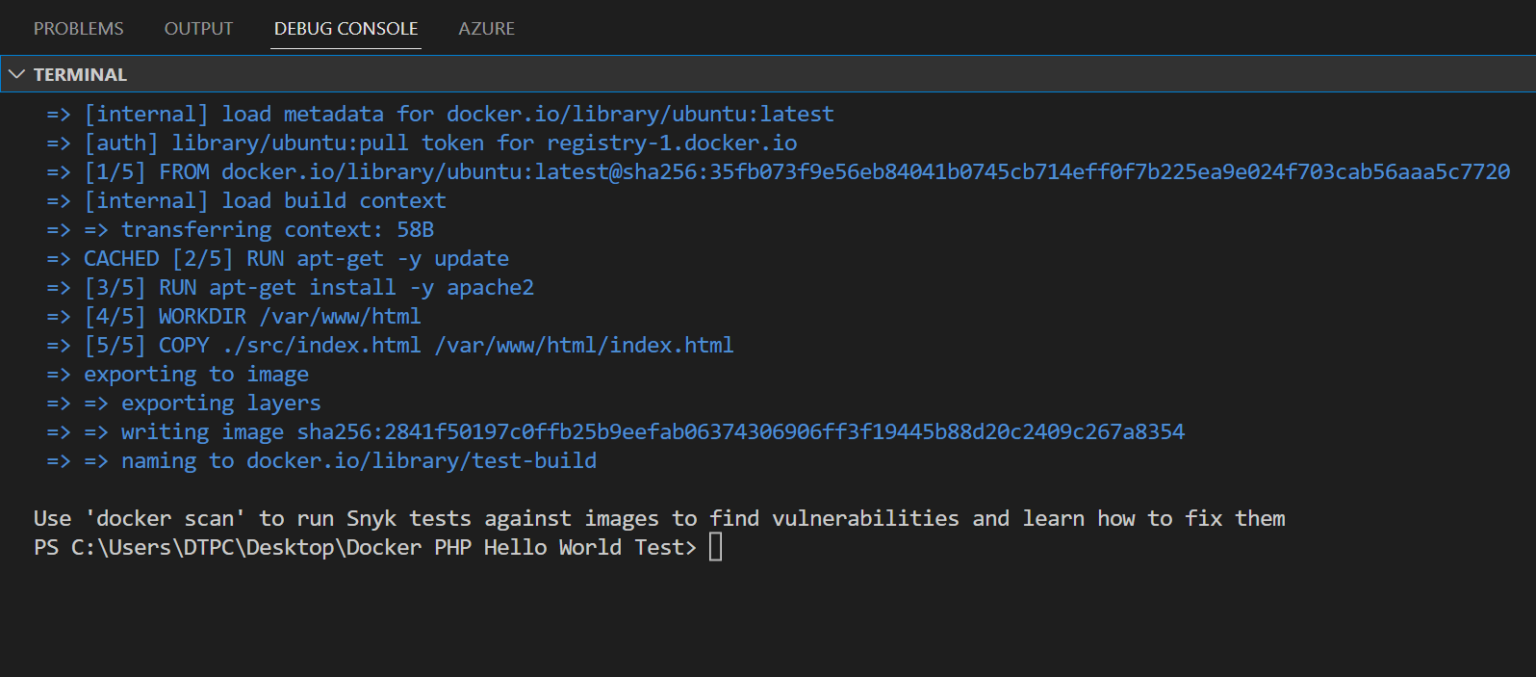The width and height of the screenshot is (1536, 677).
Task: Click the transferring context: 58B line
Action: coord(240,230)
